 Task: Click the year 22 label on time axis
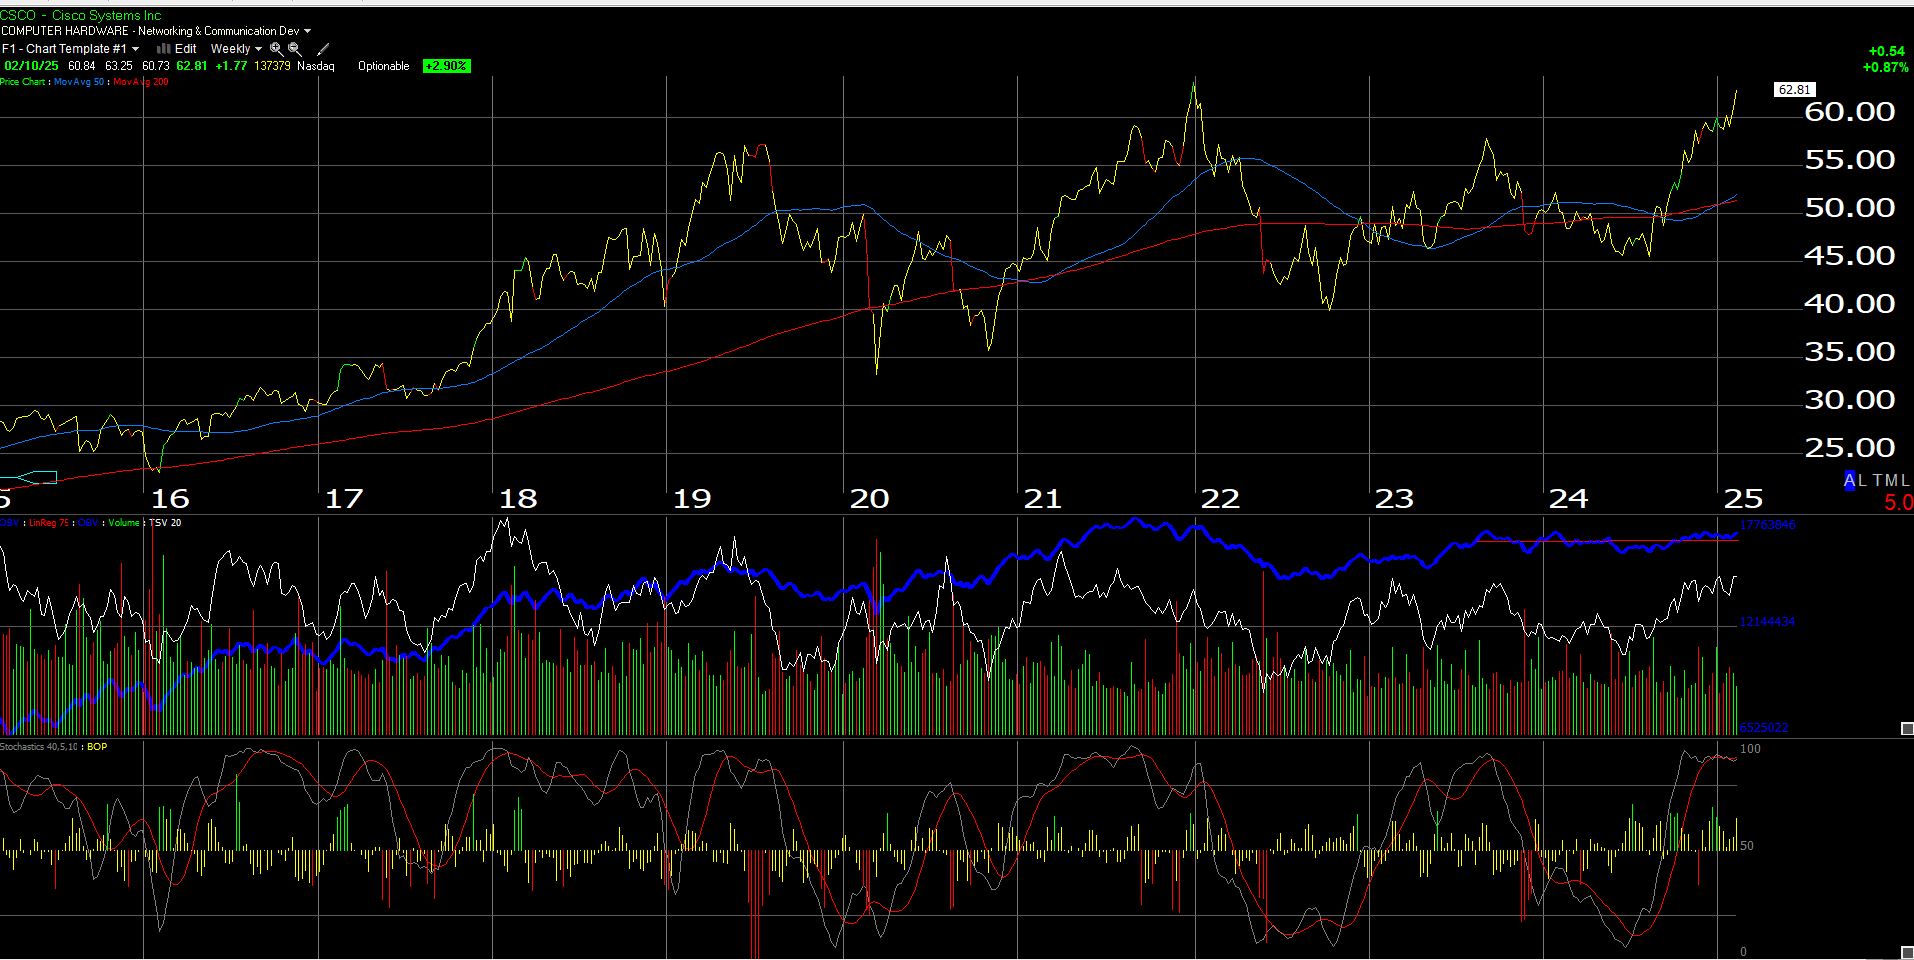1220,498
